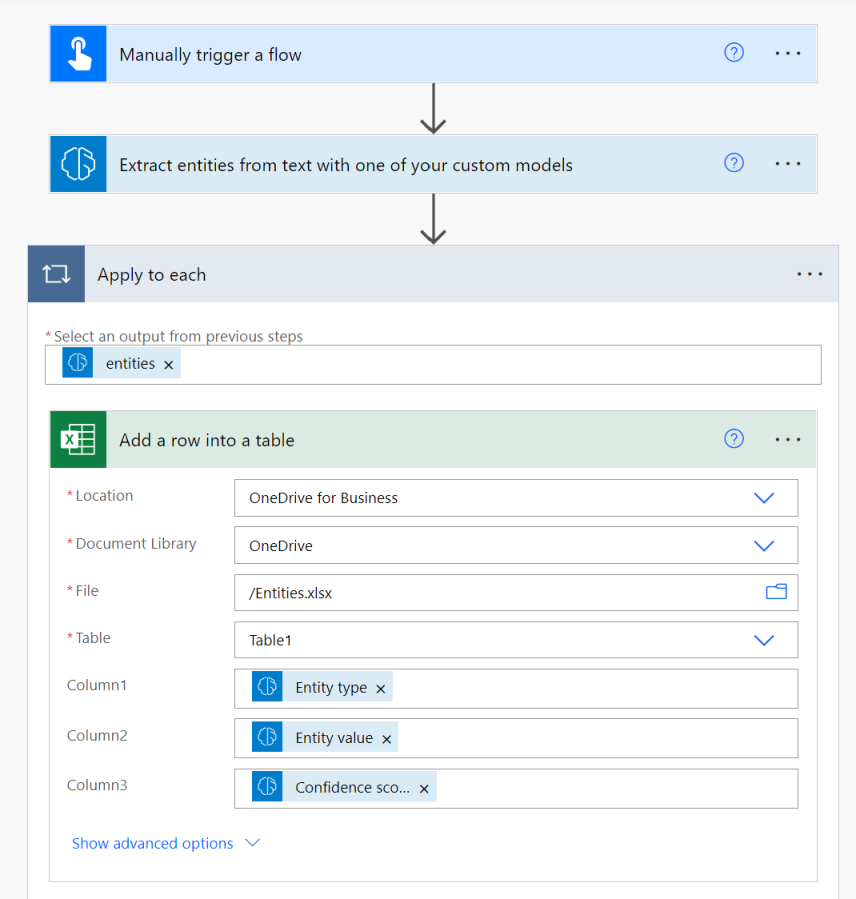The width and height of the screenshot is (856, 899).
Task: Expand Show advanced options
Action: point(152,843)
